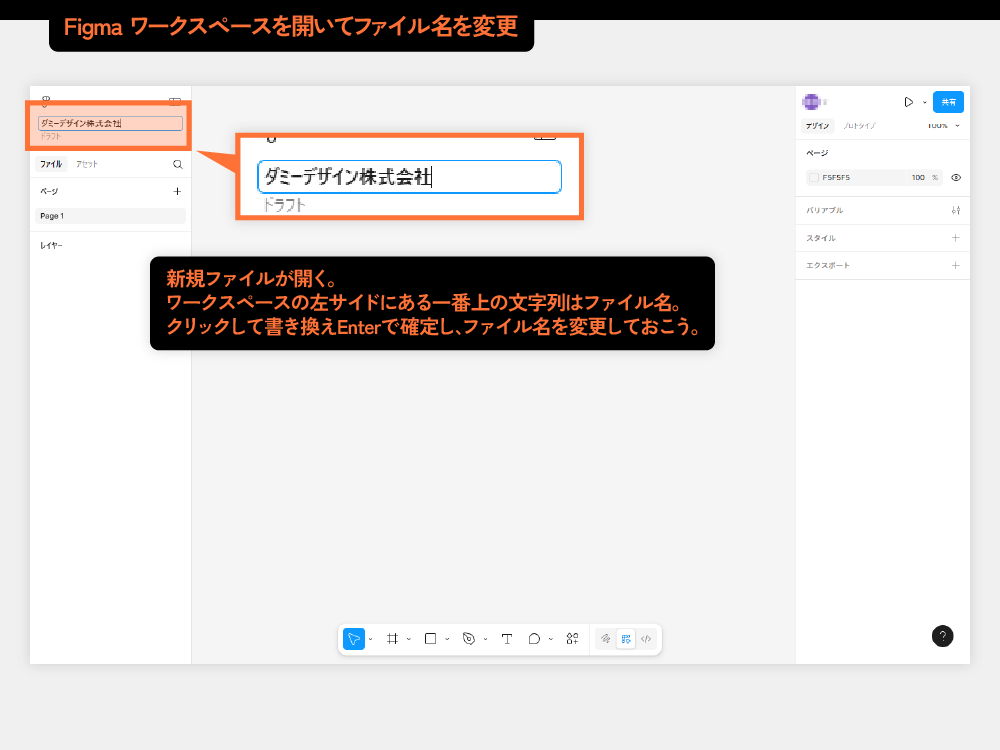The width and height of the screenshot is (1000, 750).
Task: Add a new page with plus icon
Action: pos(177,191)
